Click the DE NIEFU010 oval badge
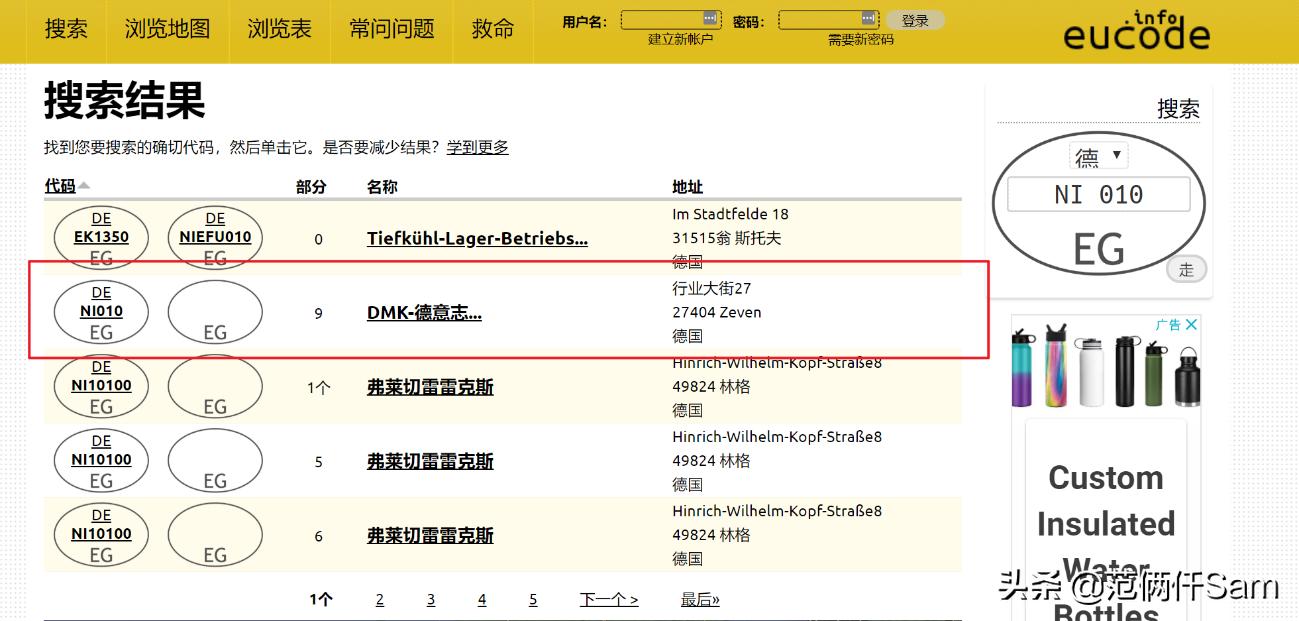1299x621 pixels. (214, 237)
